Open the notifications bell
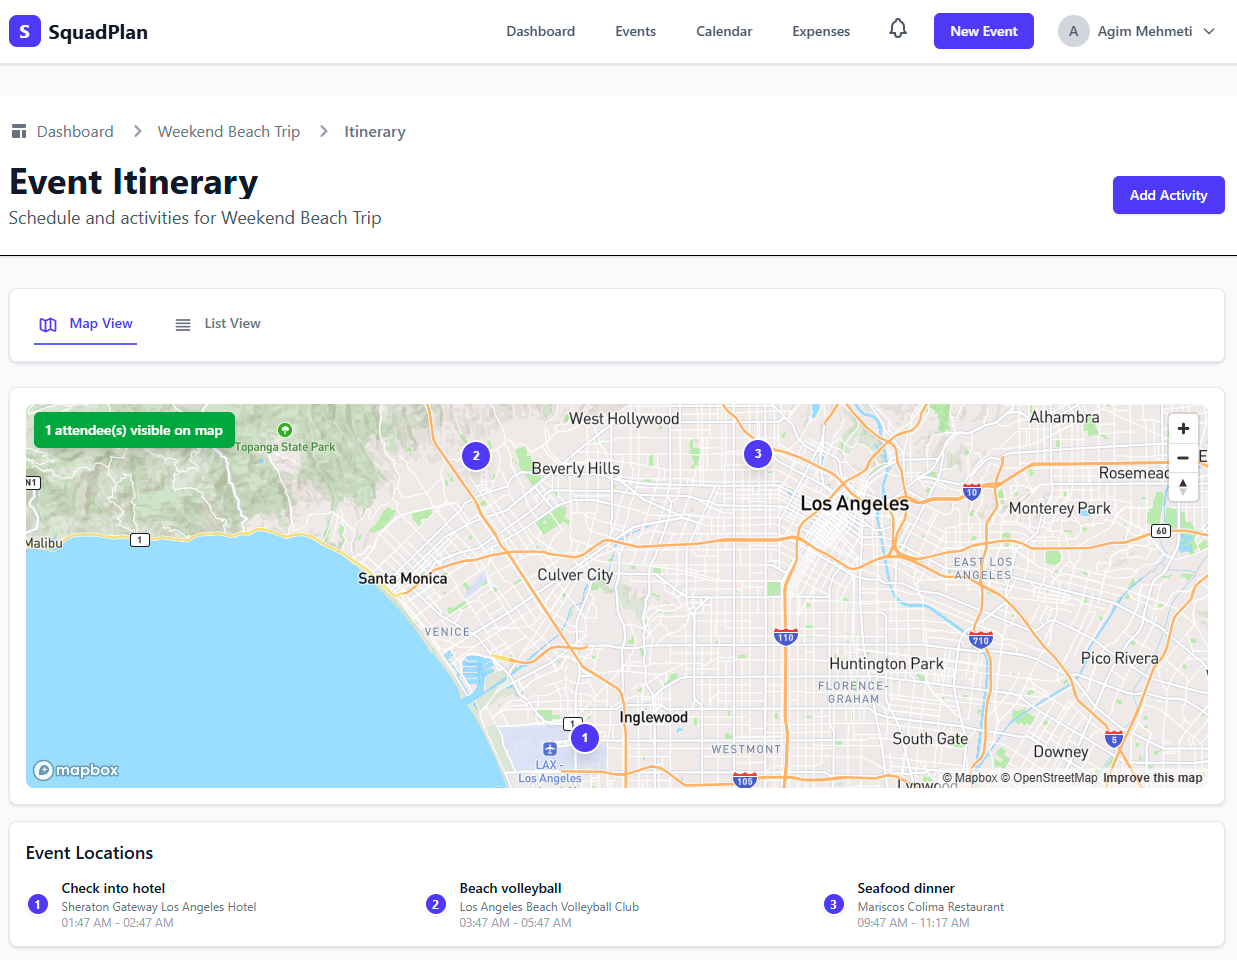Image resolution: width=1237 pixels, height=960 pixels. point(898,29)
